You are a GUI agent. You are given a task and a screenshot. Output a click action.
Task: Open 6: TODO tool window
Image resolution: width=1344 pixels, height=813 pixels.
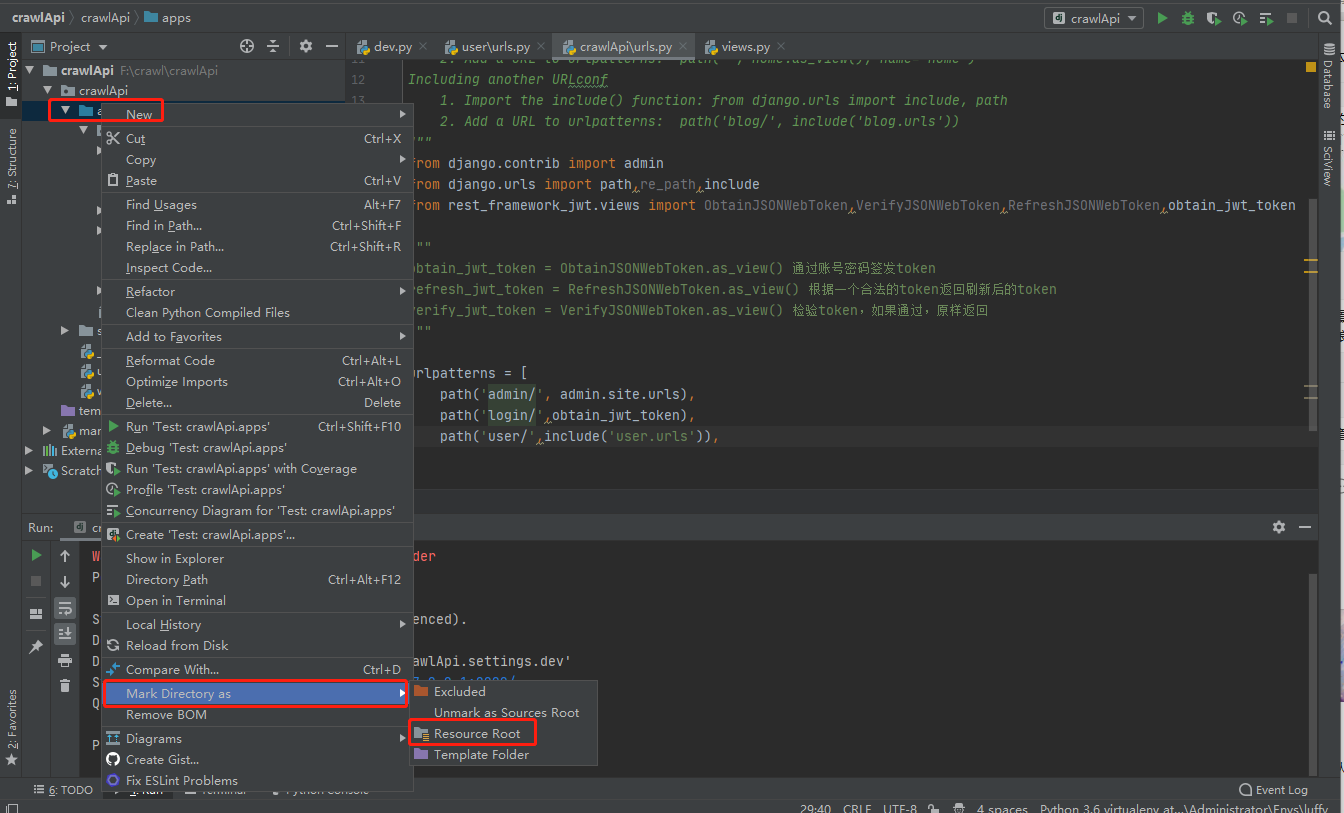click(64, 790)
